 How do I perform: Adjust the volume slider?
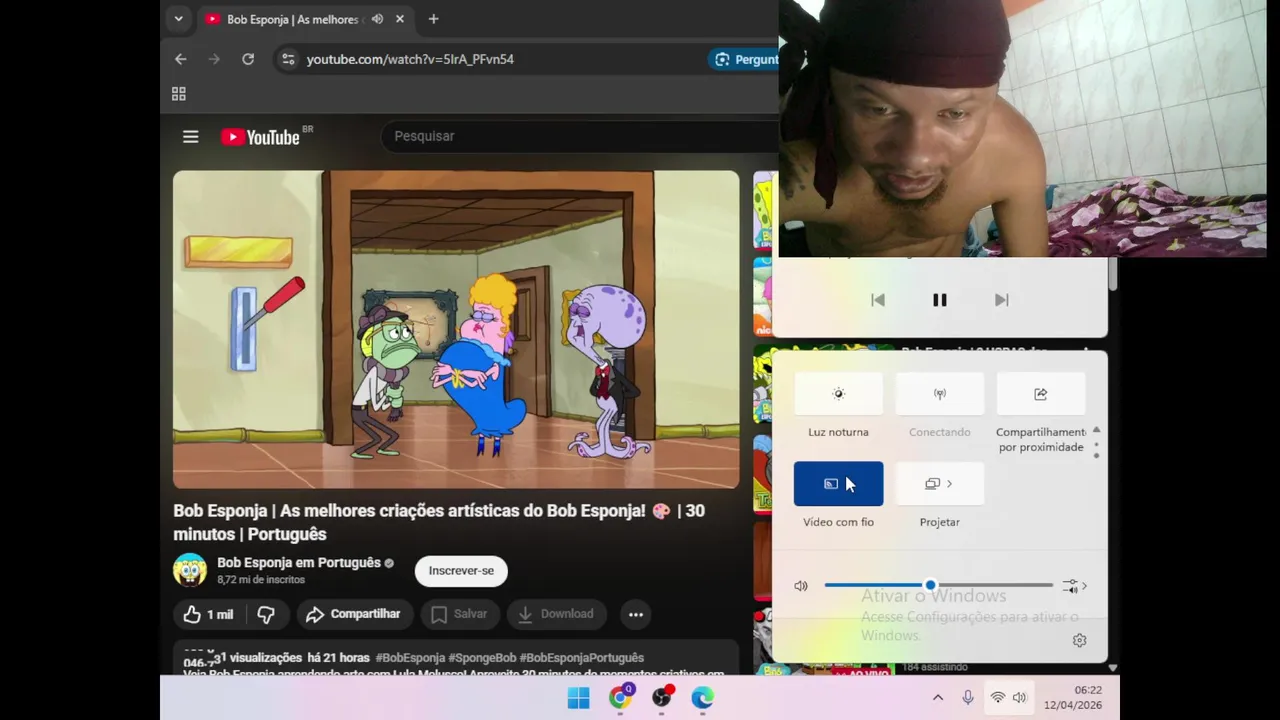point(938,585)
